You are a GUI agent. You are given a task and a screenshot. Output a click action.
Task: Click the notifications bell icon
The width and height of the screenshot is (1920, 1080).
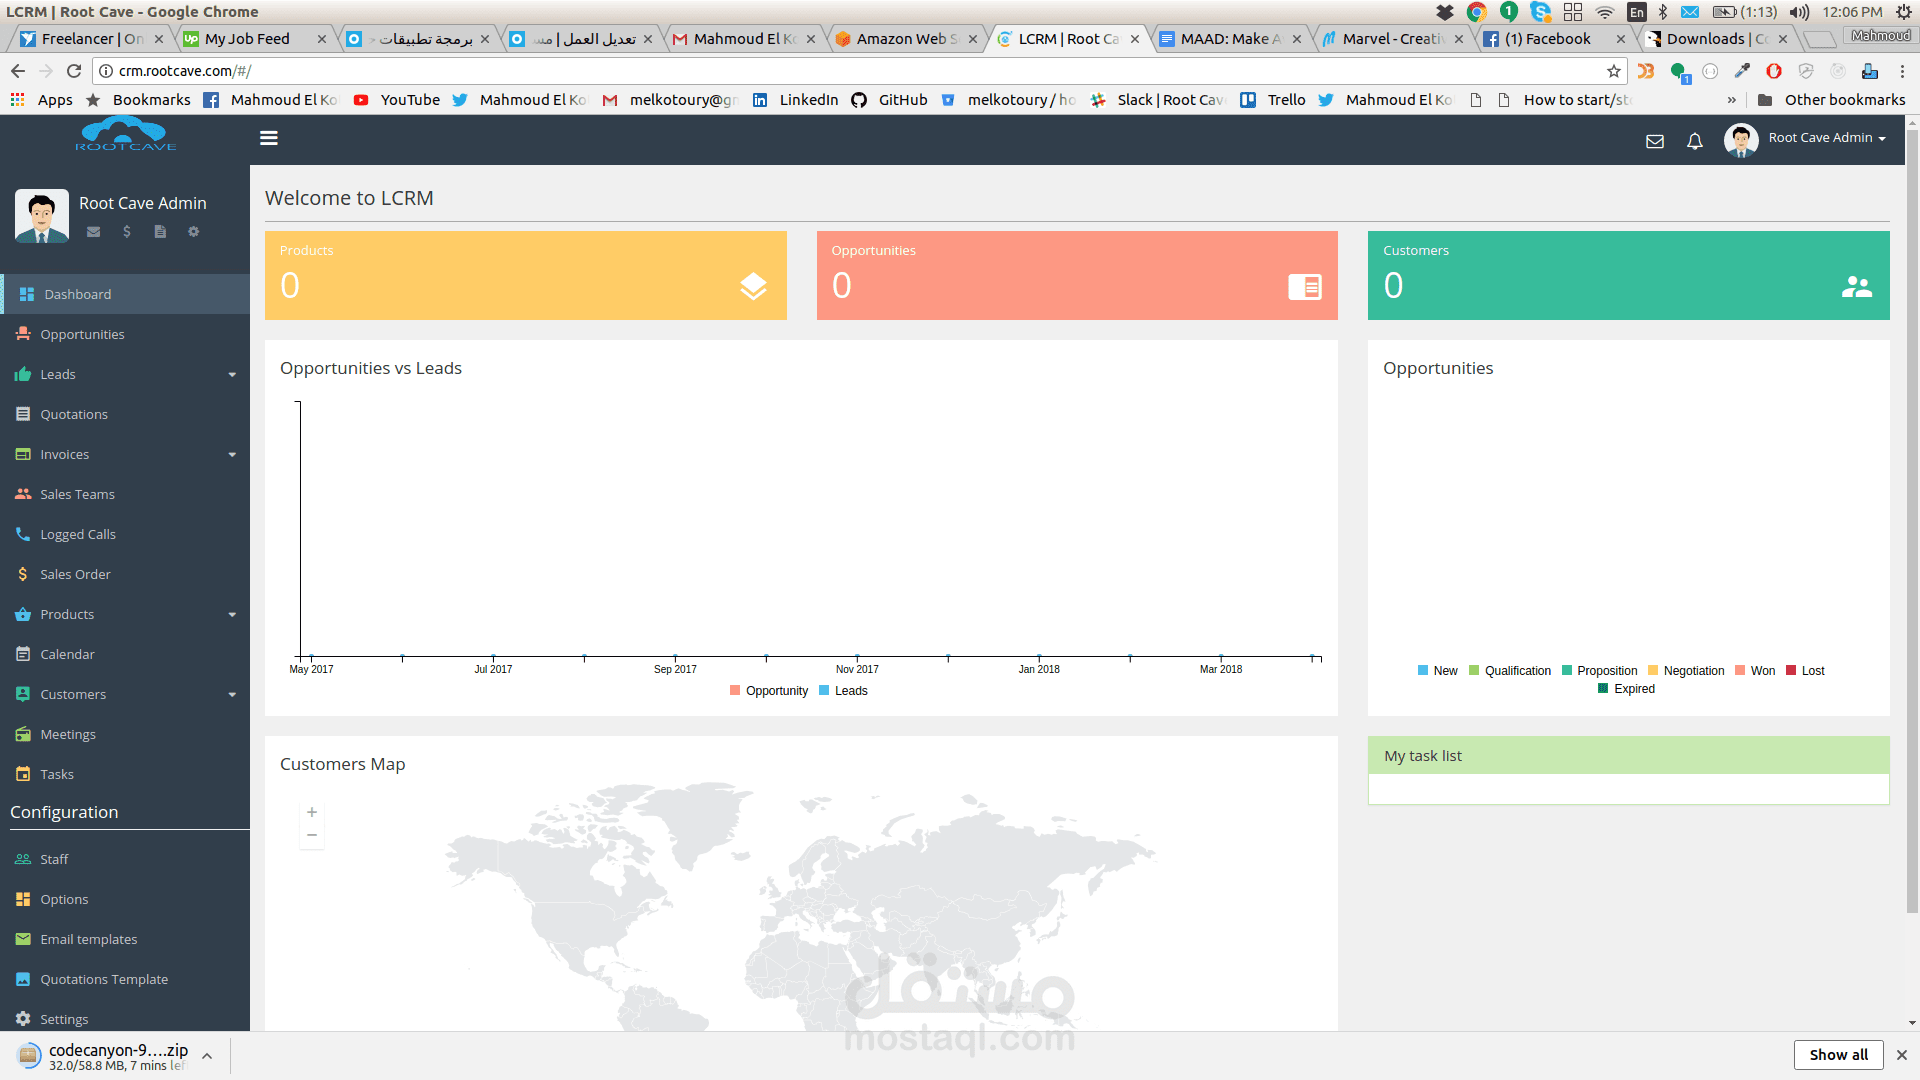(1695, 141)
